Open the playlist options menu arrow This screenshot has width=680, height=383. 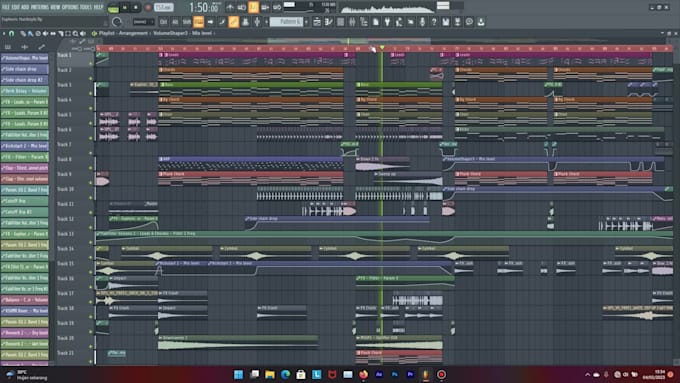click(4, 33)
